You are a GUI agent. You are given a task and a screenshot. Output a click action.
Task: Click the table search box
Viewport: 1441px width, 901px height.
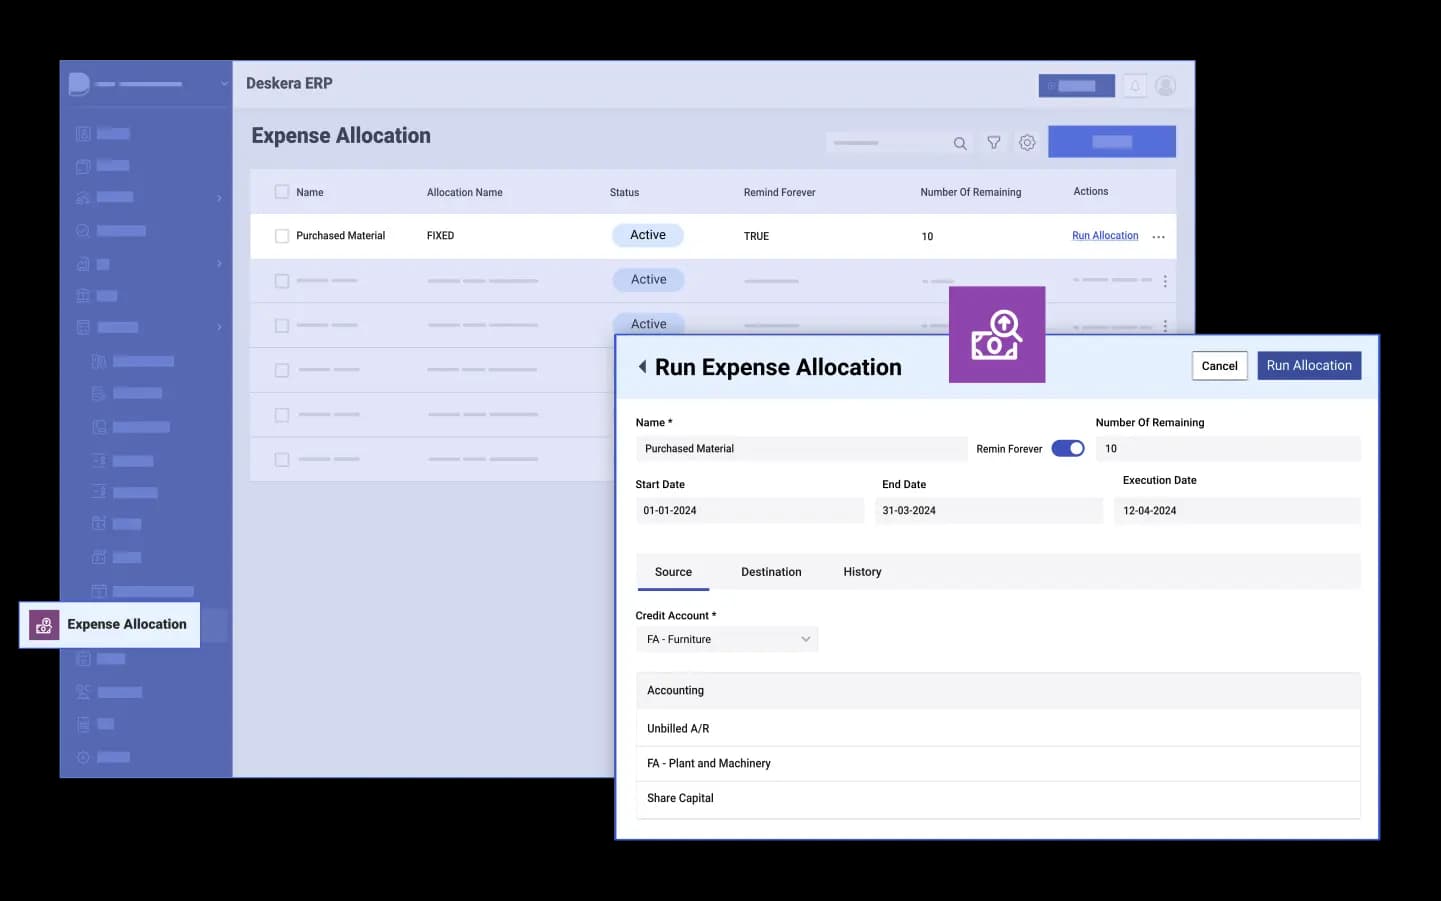pos(900,143)
